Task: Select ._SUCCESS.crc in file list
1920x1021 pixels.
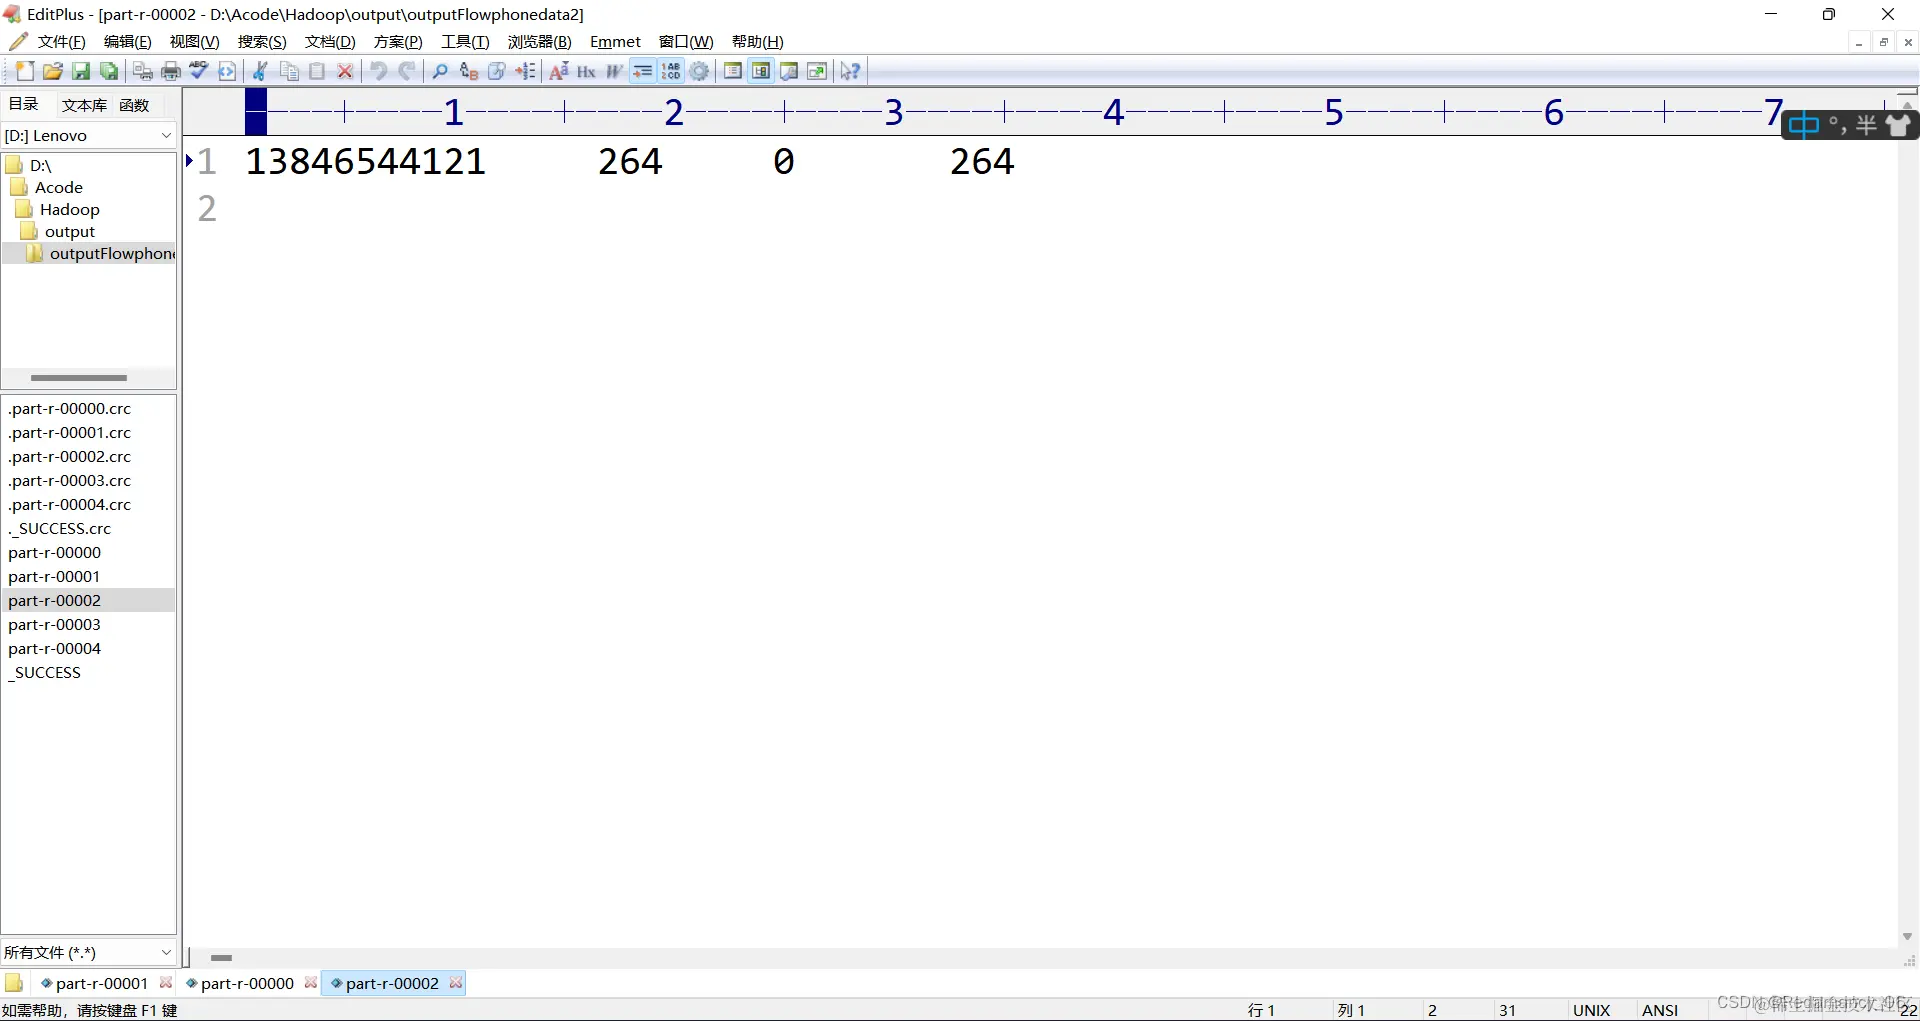Action: tap(60, 528)
